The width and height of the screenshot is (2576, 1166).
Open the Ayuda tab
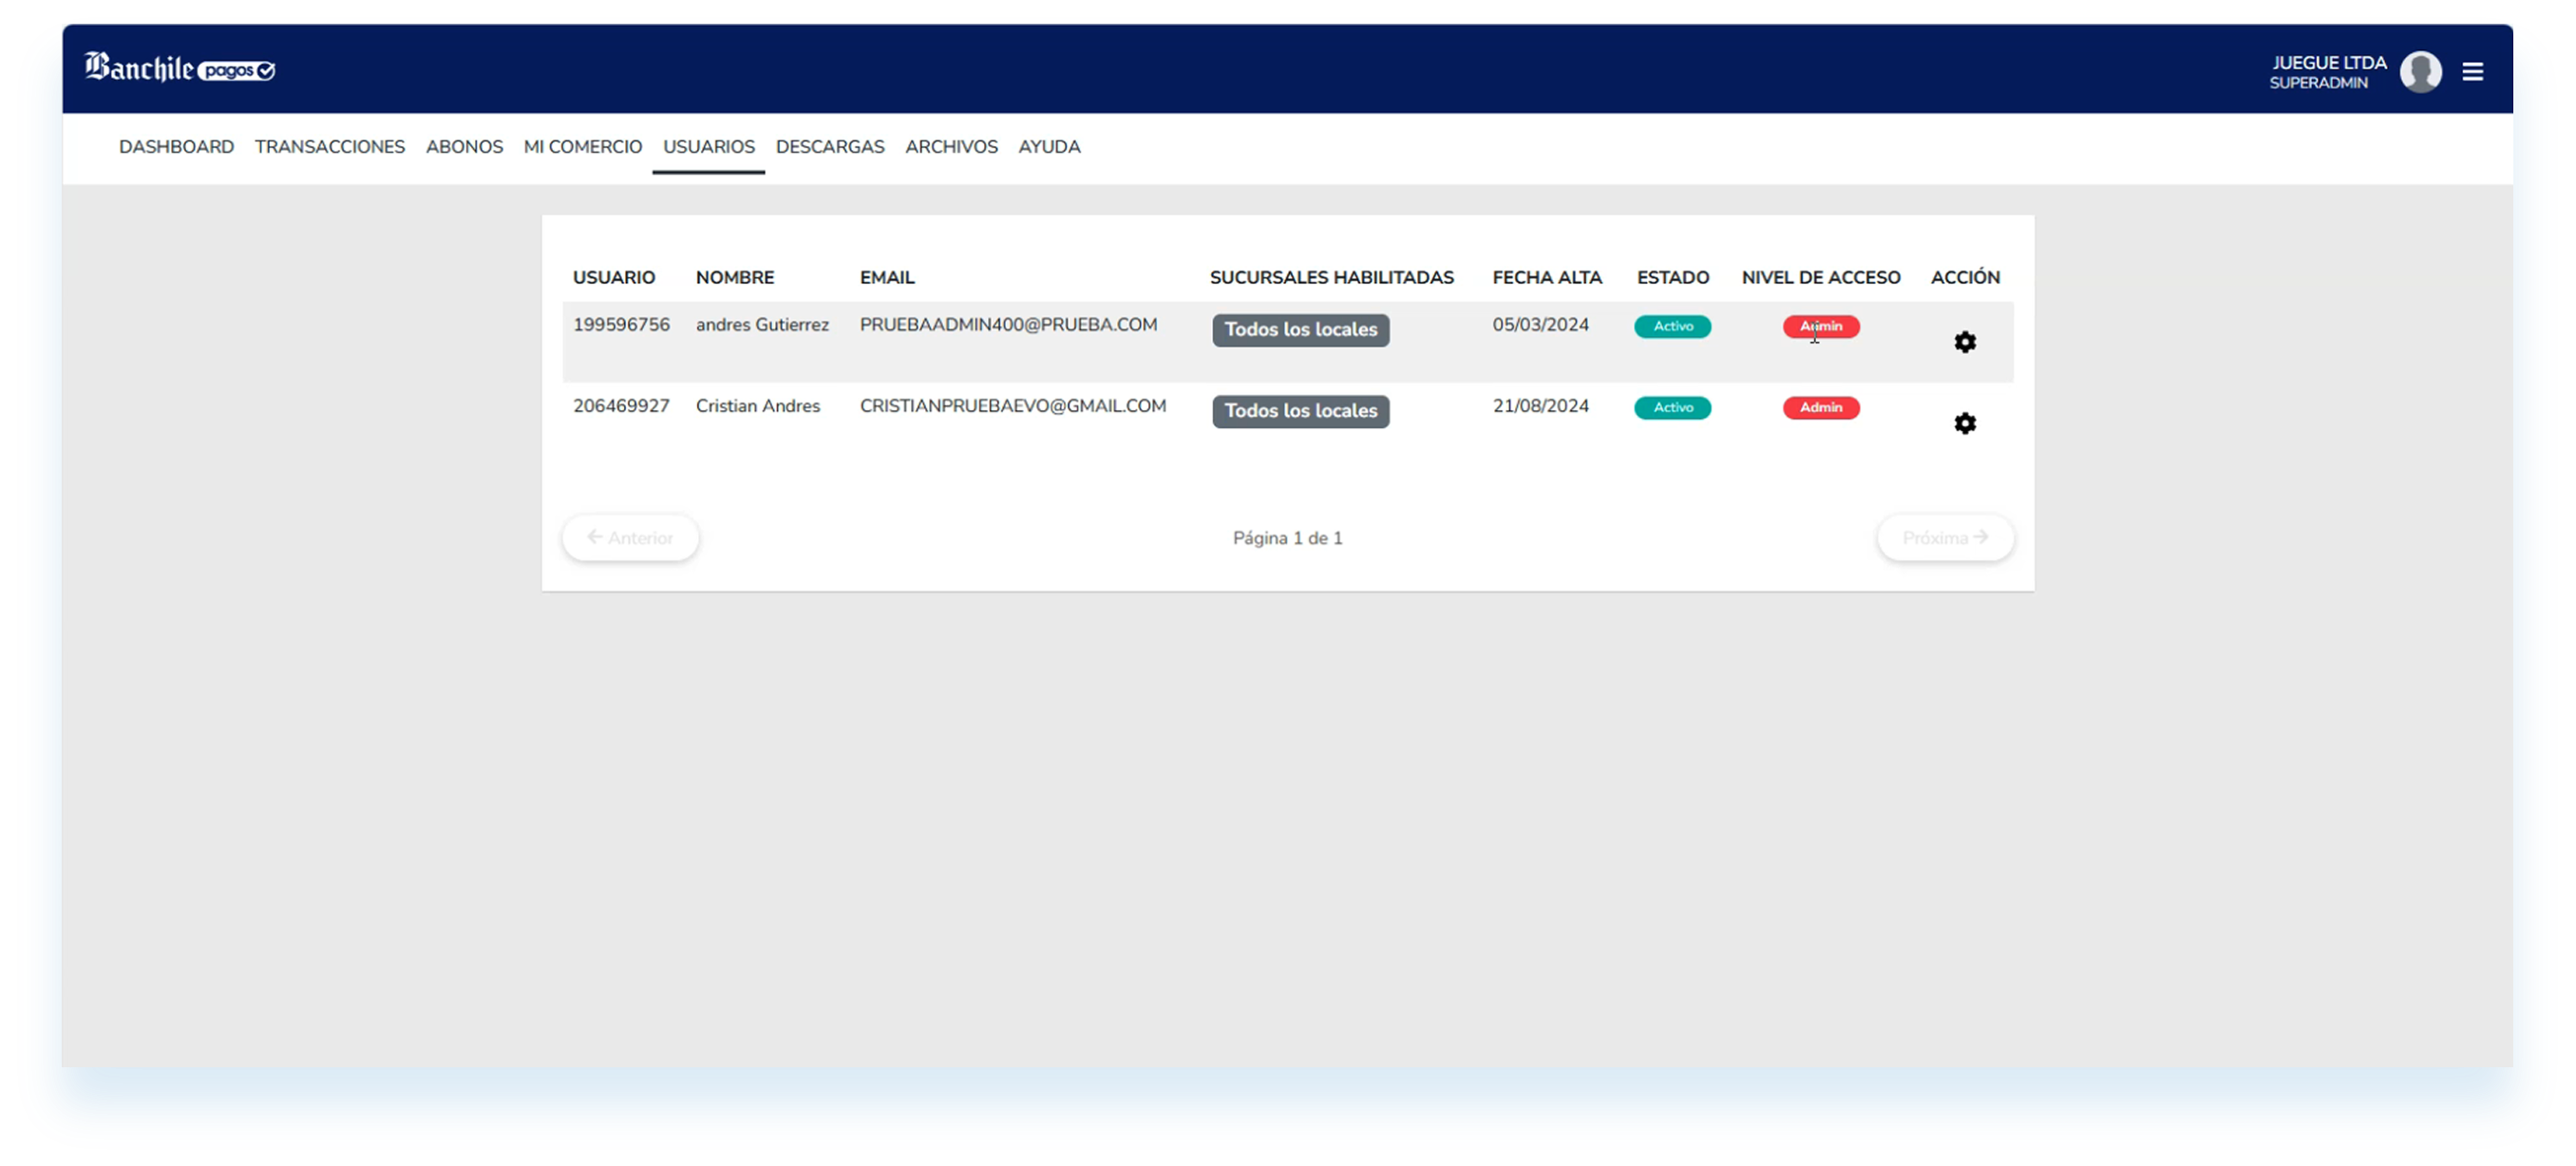pyautogui.click(x=1049, y=147)
